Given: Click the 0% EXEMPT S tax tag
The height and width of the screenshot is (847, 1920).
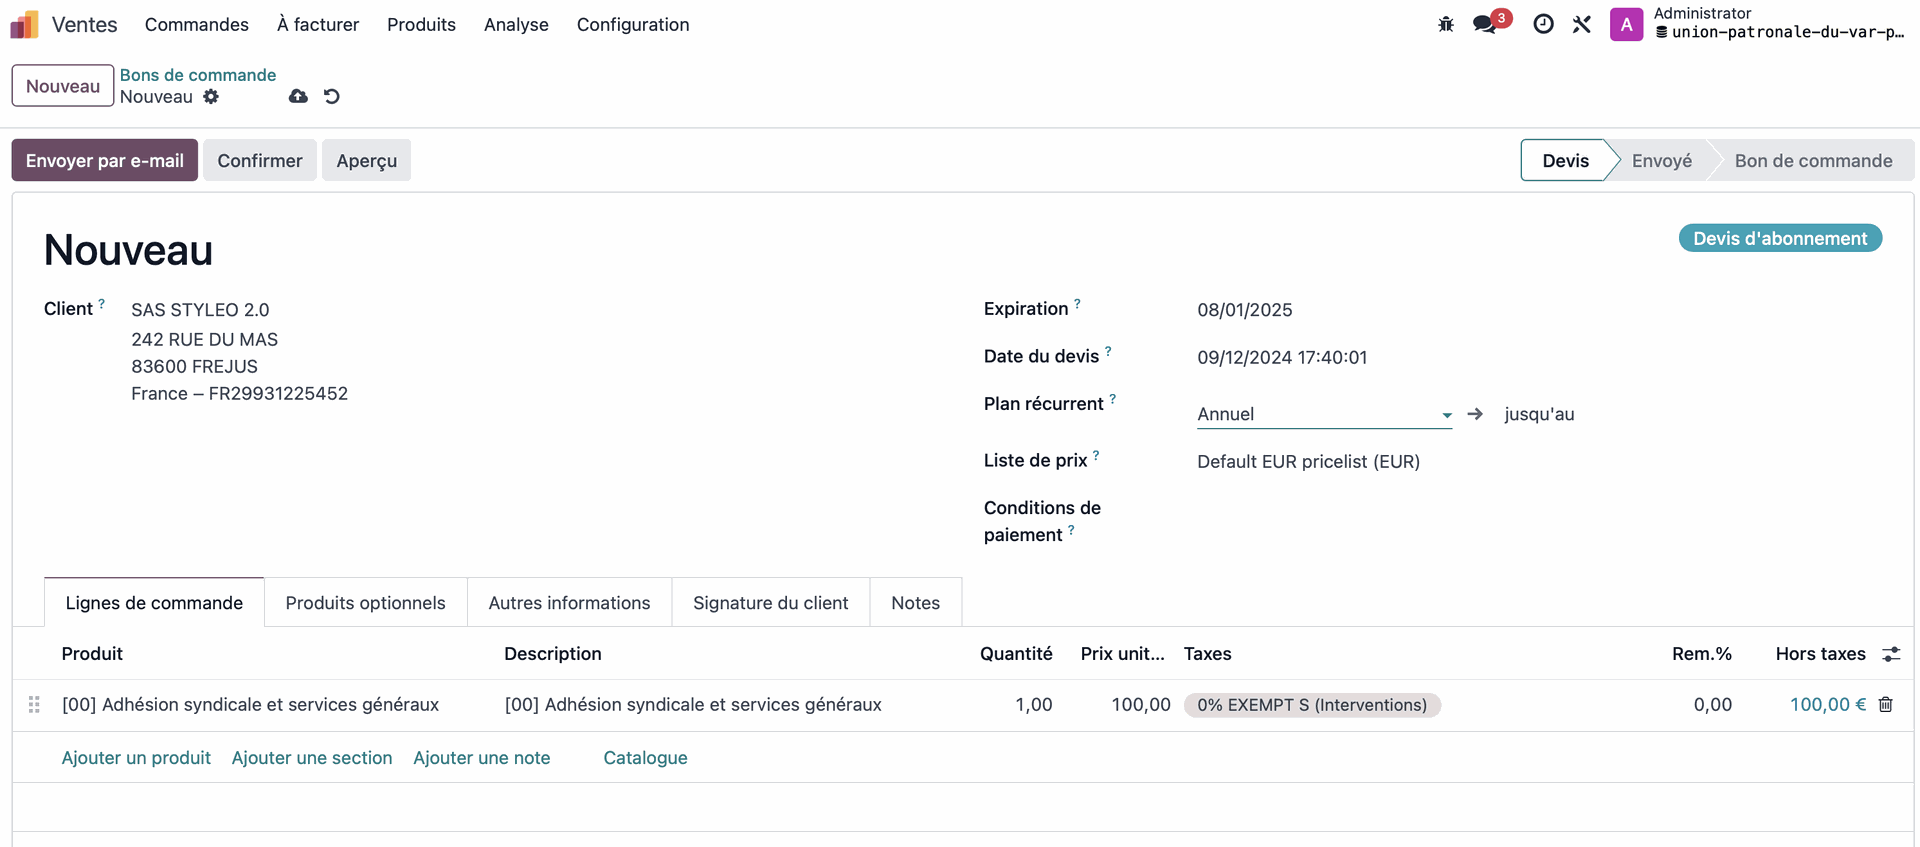Looking at the screenshot, I should pyautogui.click(x=1311, y=705).
